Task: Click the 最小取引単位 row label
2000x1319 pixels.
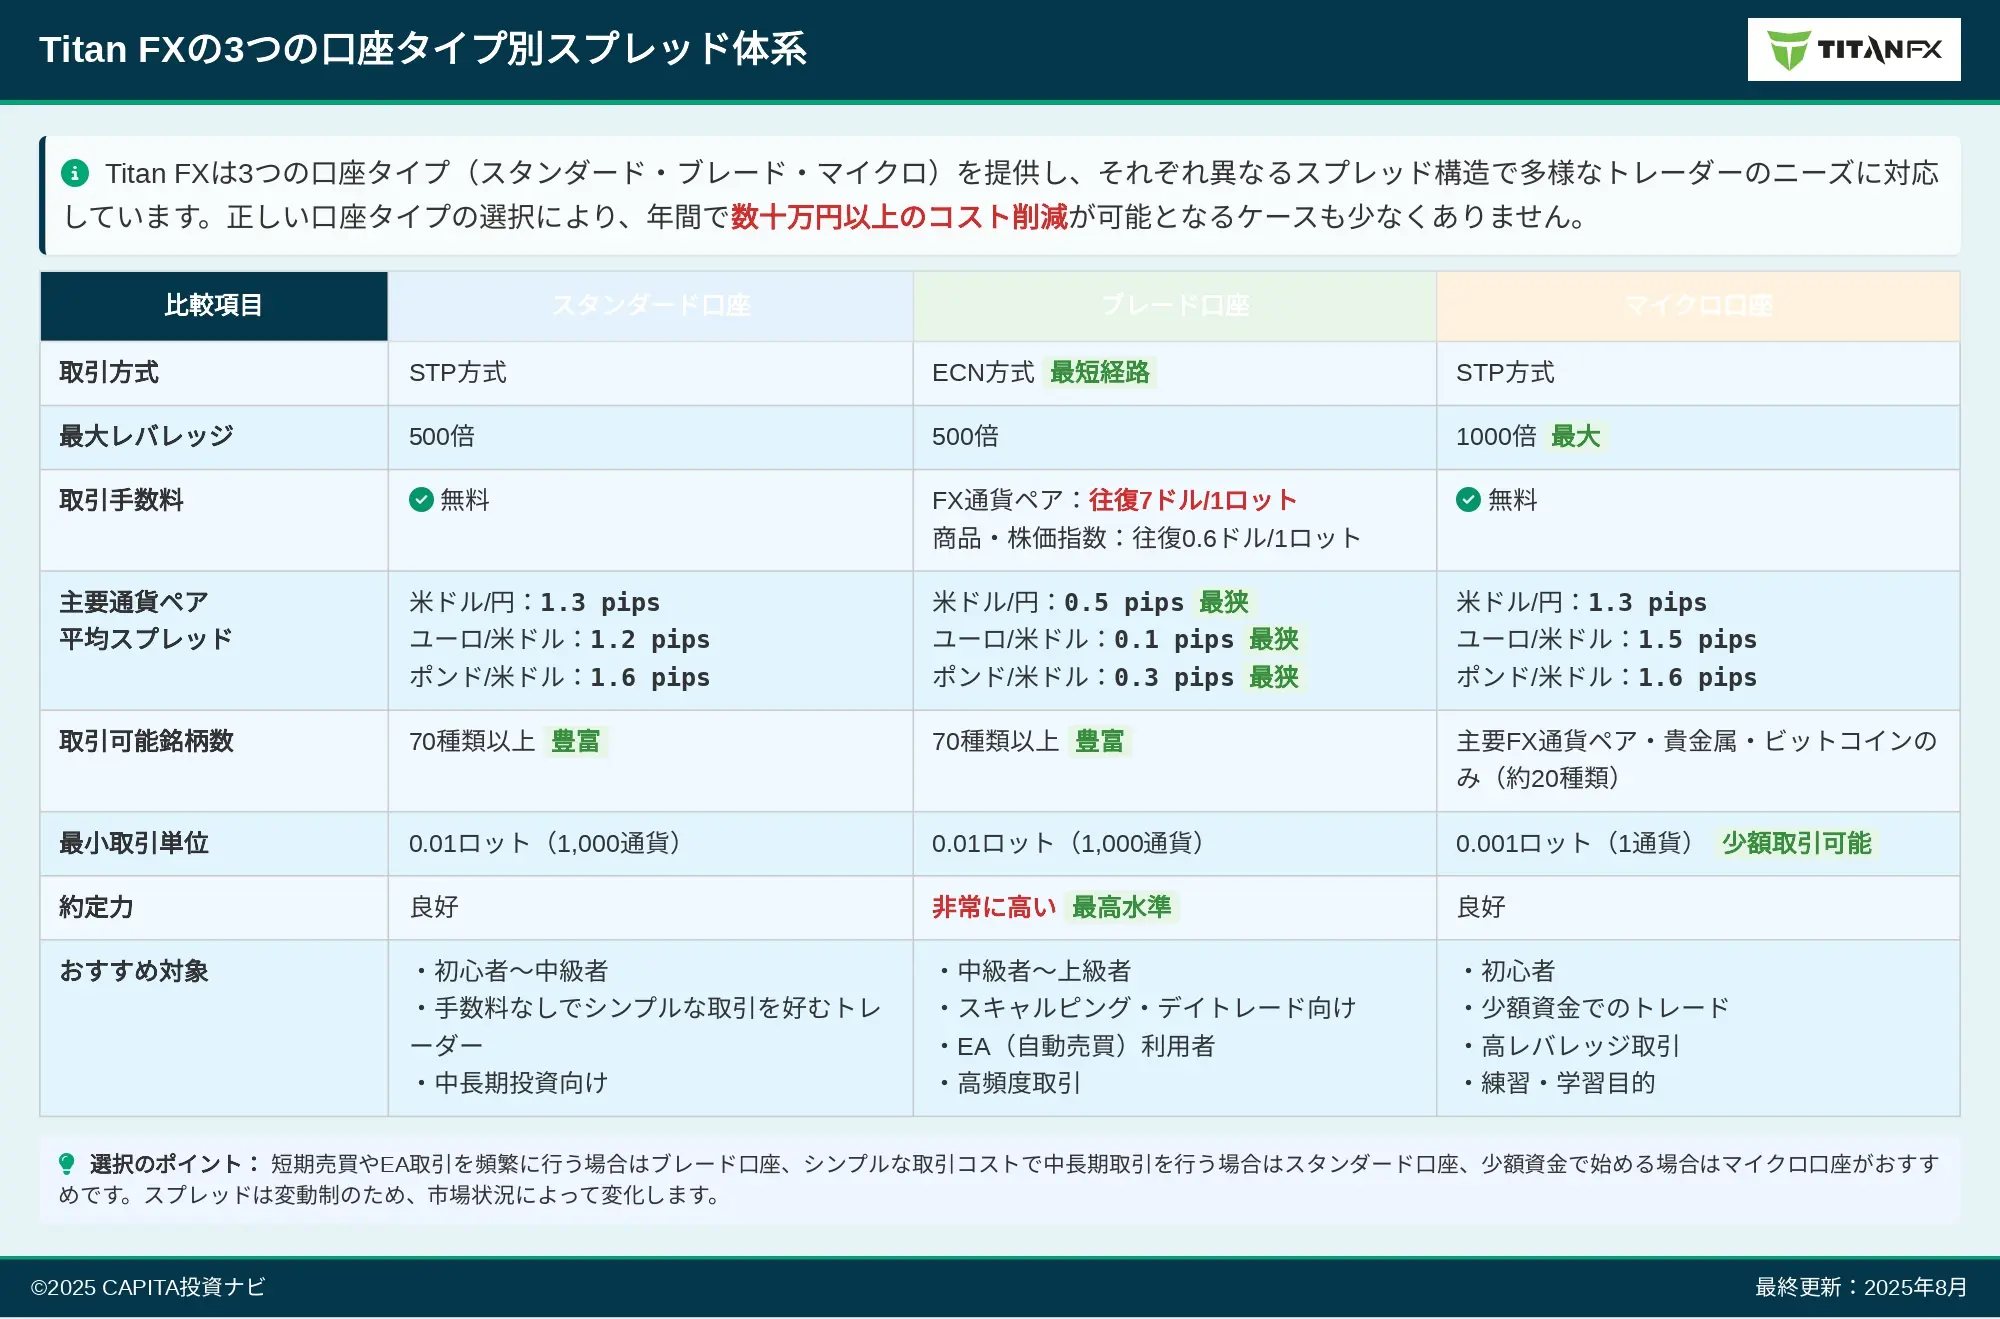Action: [x=134, y=843]
